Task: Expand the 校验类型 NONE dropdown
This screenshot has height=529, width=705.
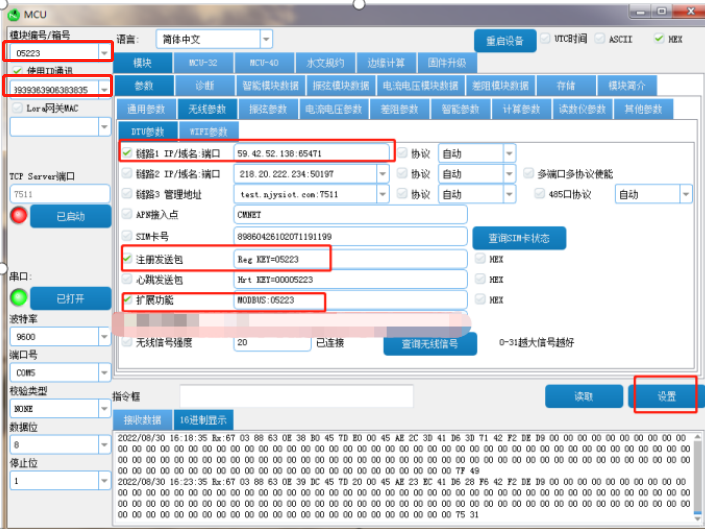Action: (x=100, y=408)
